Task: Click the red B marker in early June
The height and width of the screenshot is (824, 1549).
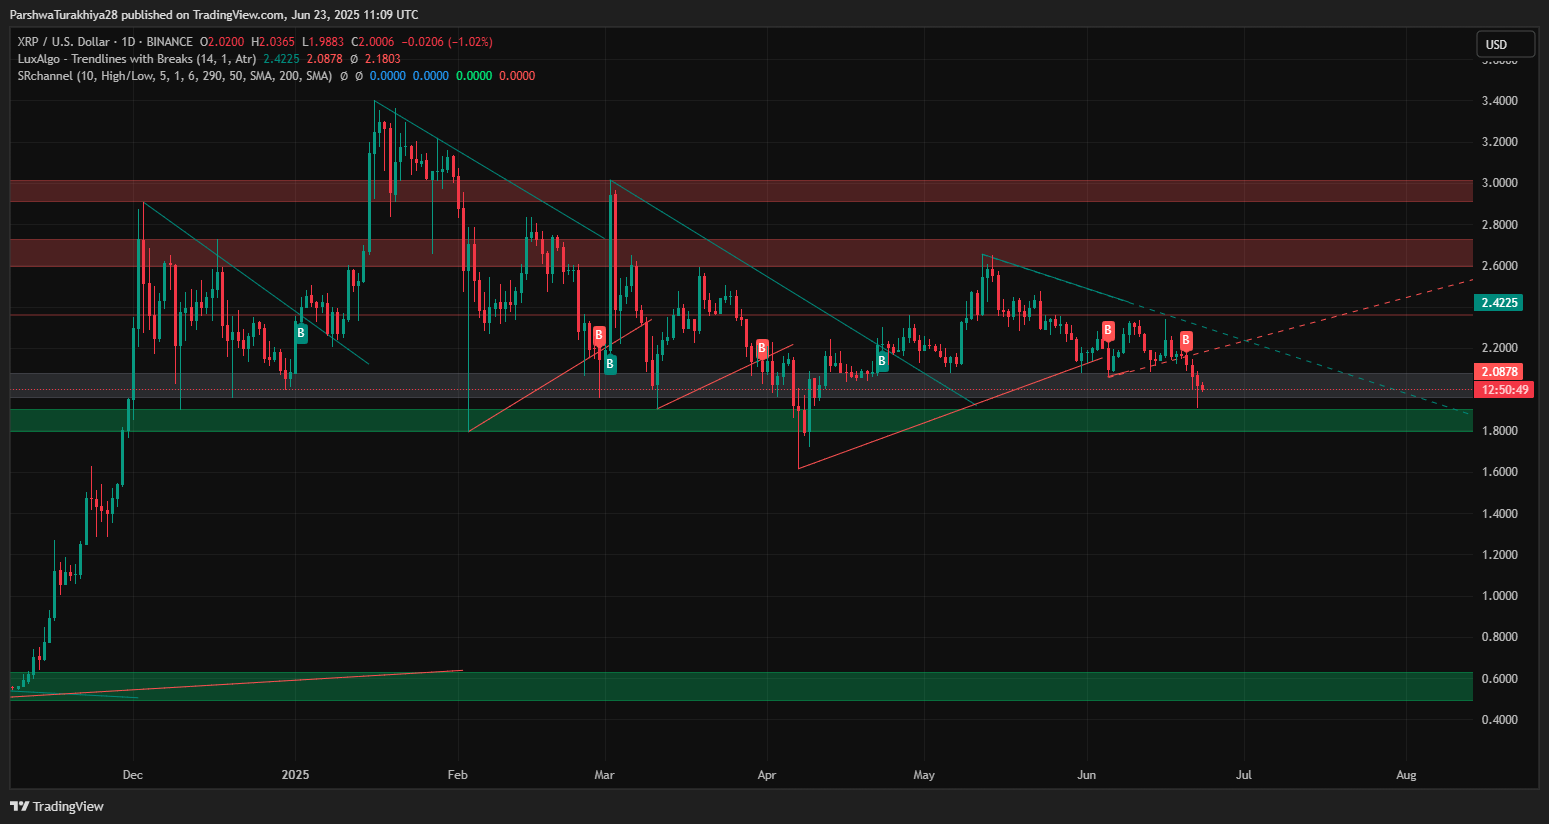Action: point(1107,331)
